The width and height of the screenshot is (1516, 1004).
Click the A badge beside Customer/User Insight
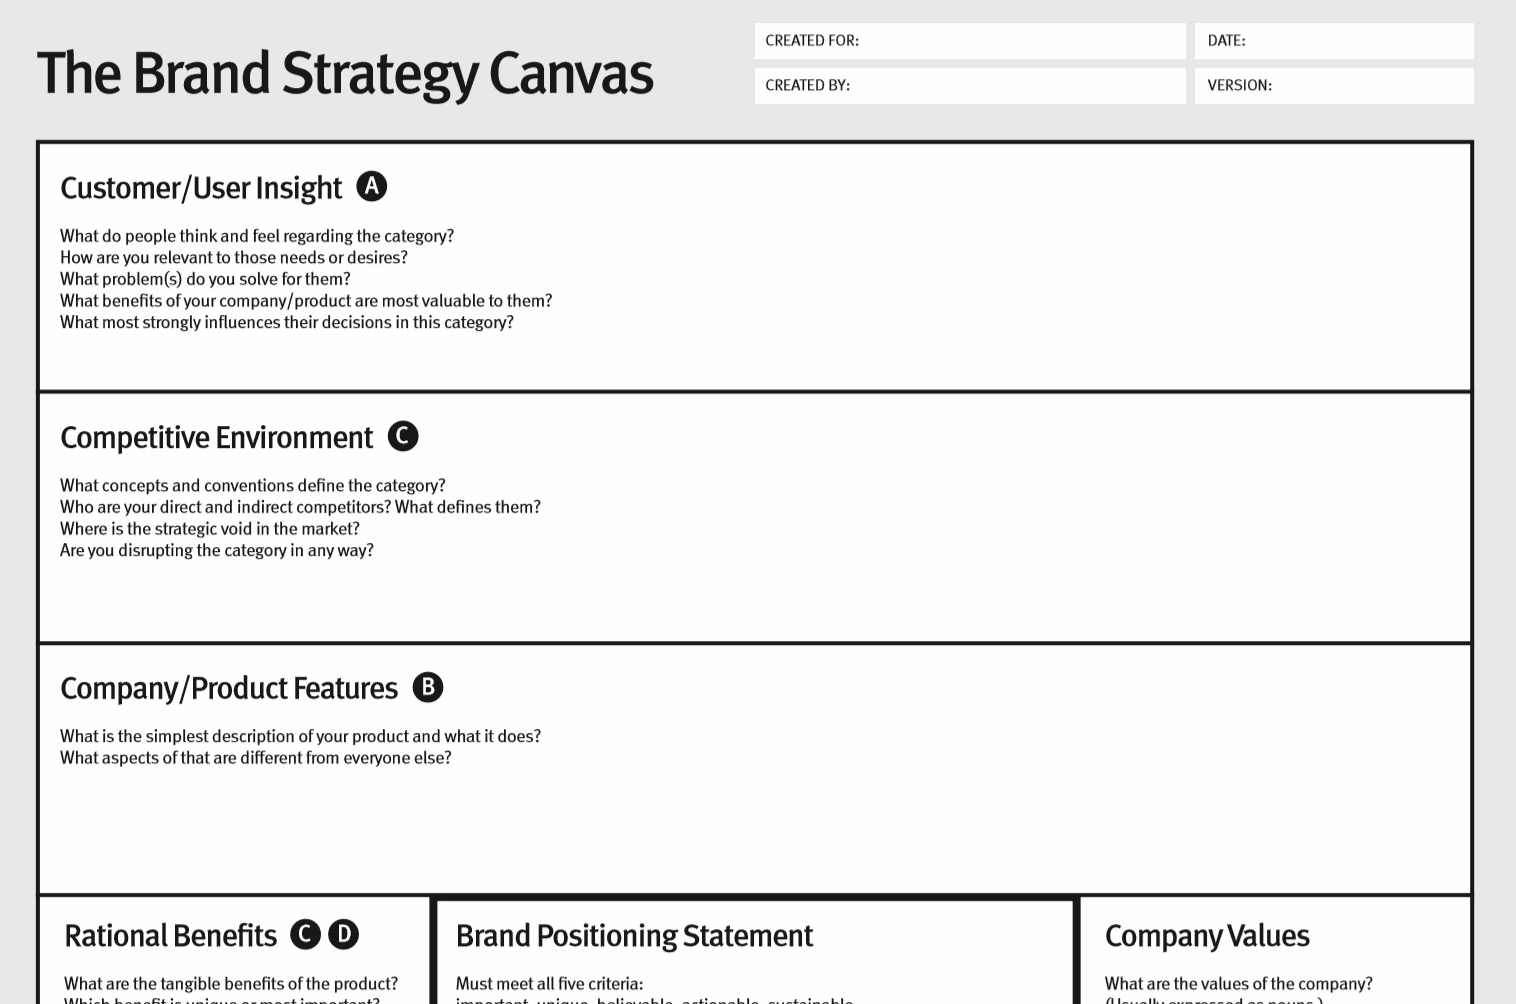coord(372,187)
